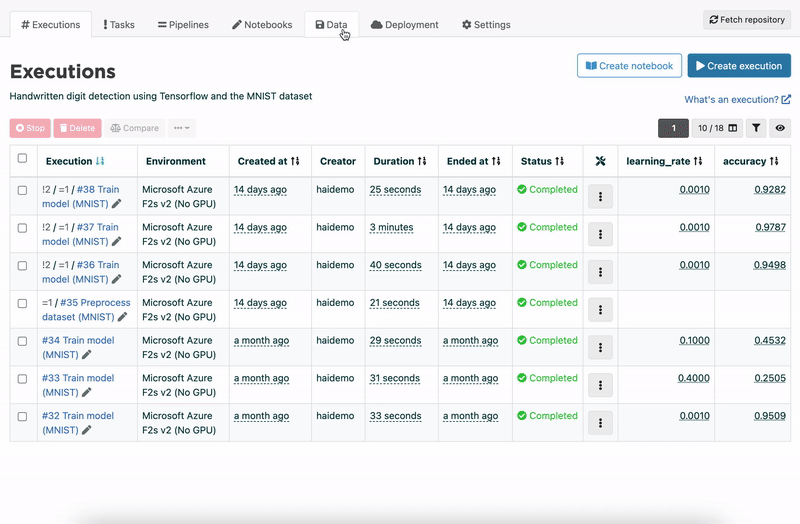Select checkbox for execution #38
This screenshot has width=800, height=524.
[22, 190]
